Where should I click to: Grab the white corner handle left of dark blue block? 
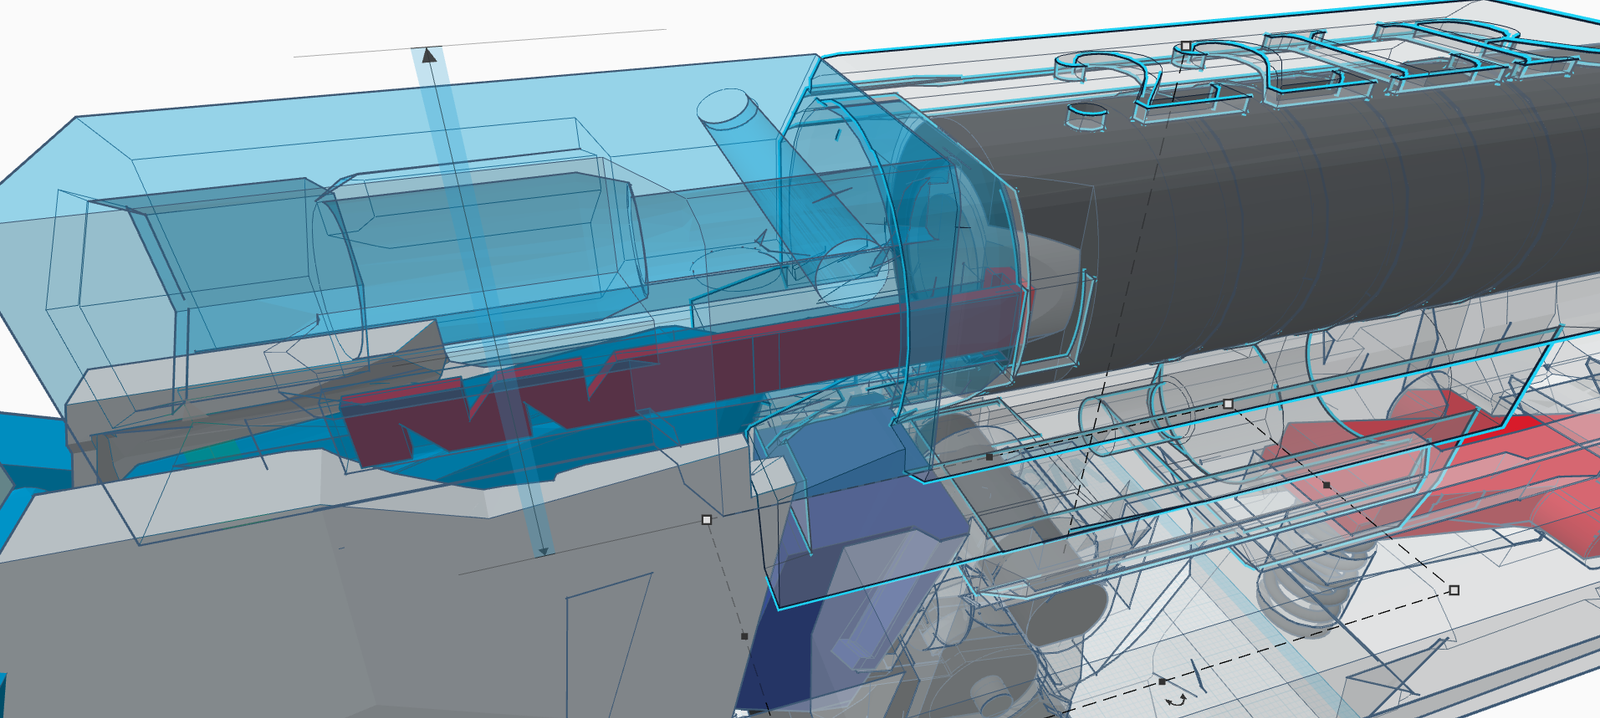coord(707,520)
